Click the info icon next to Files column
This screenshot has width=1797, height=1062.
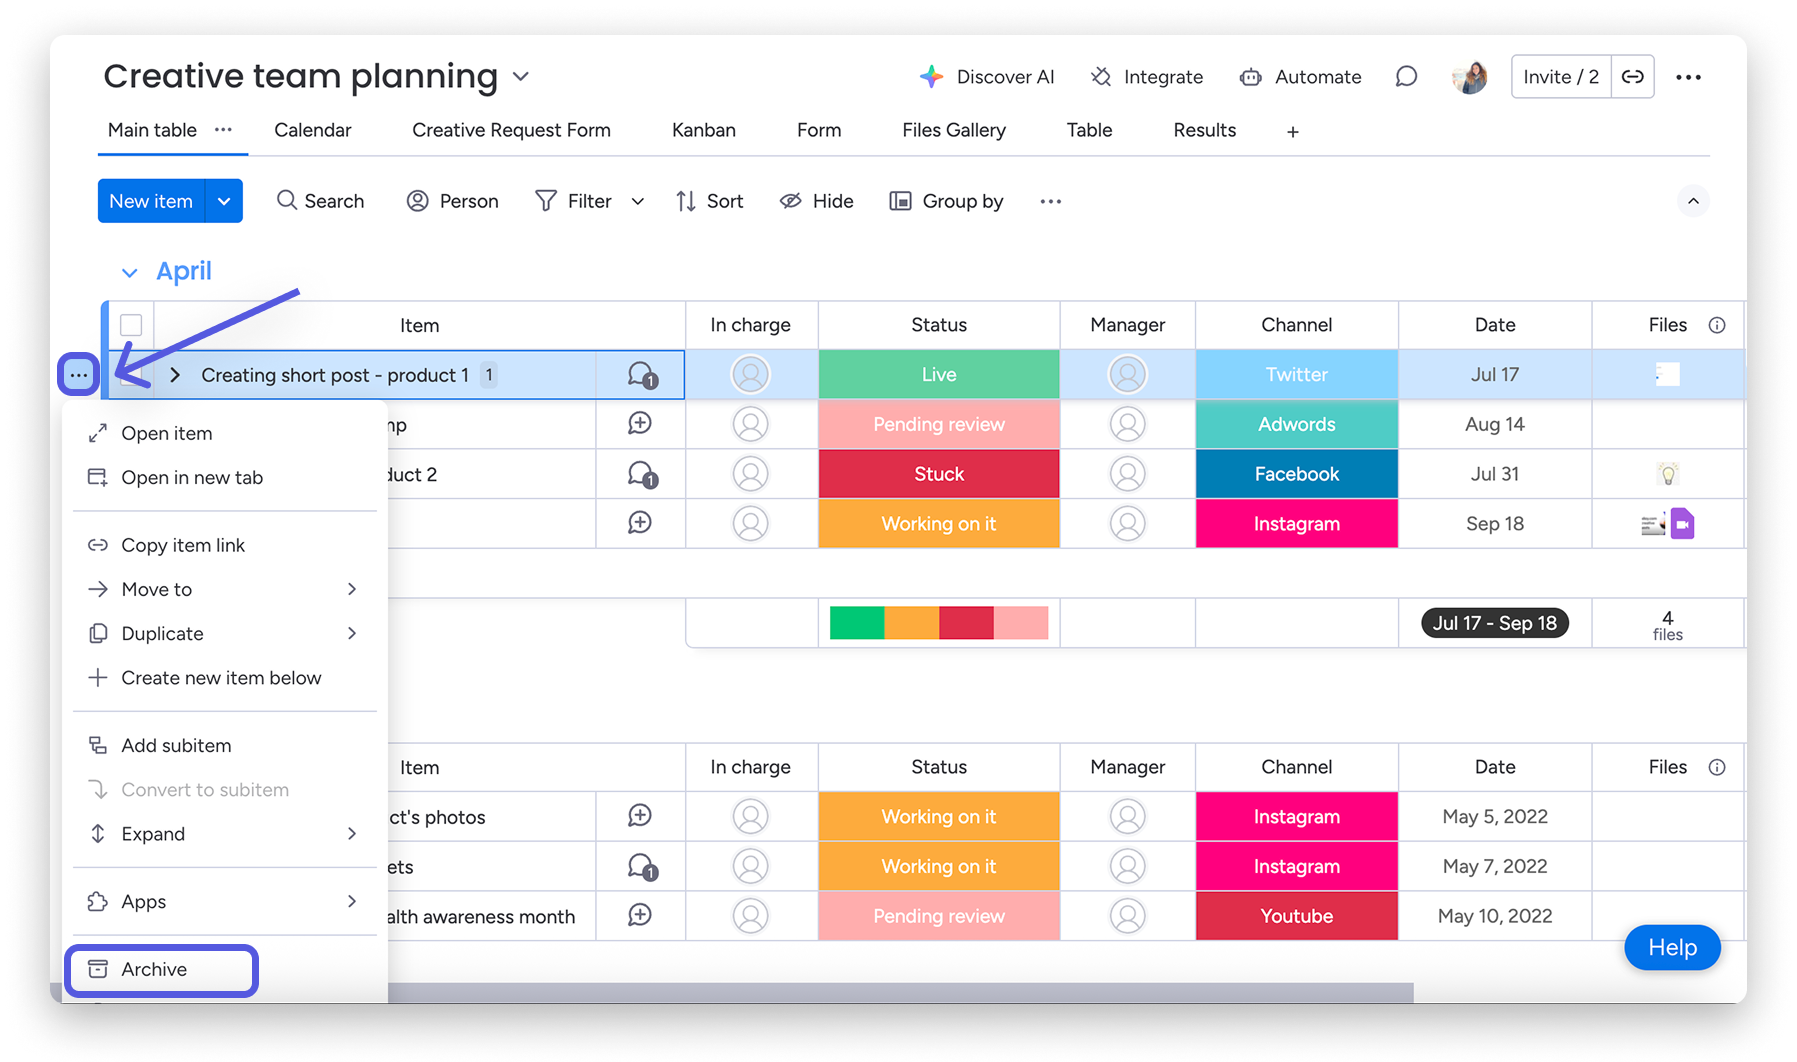(1717, 325)
